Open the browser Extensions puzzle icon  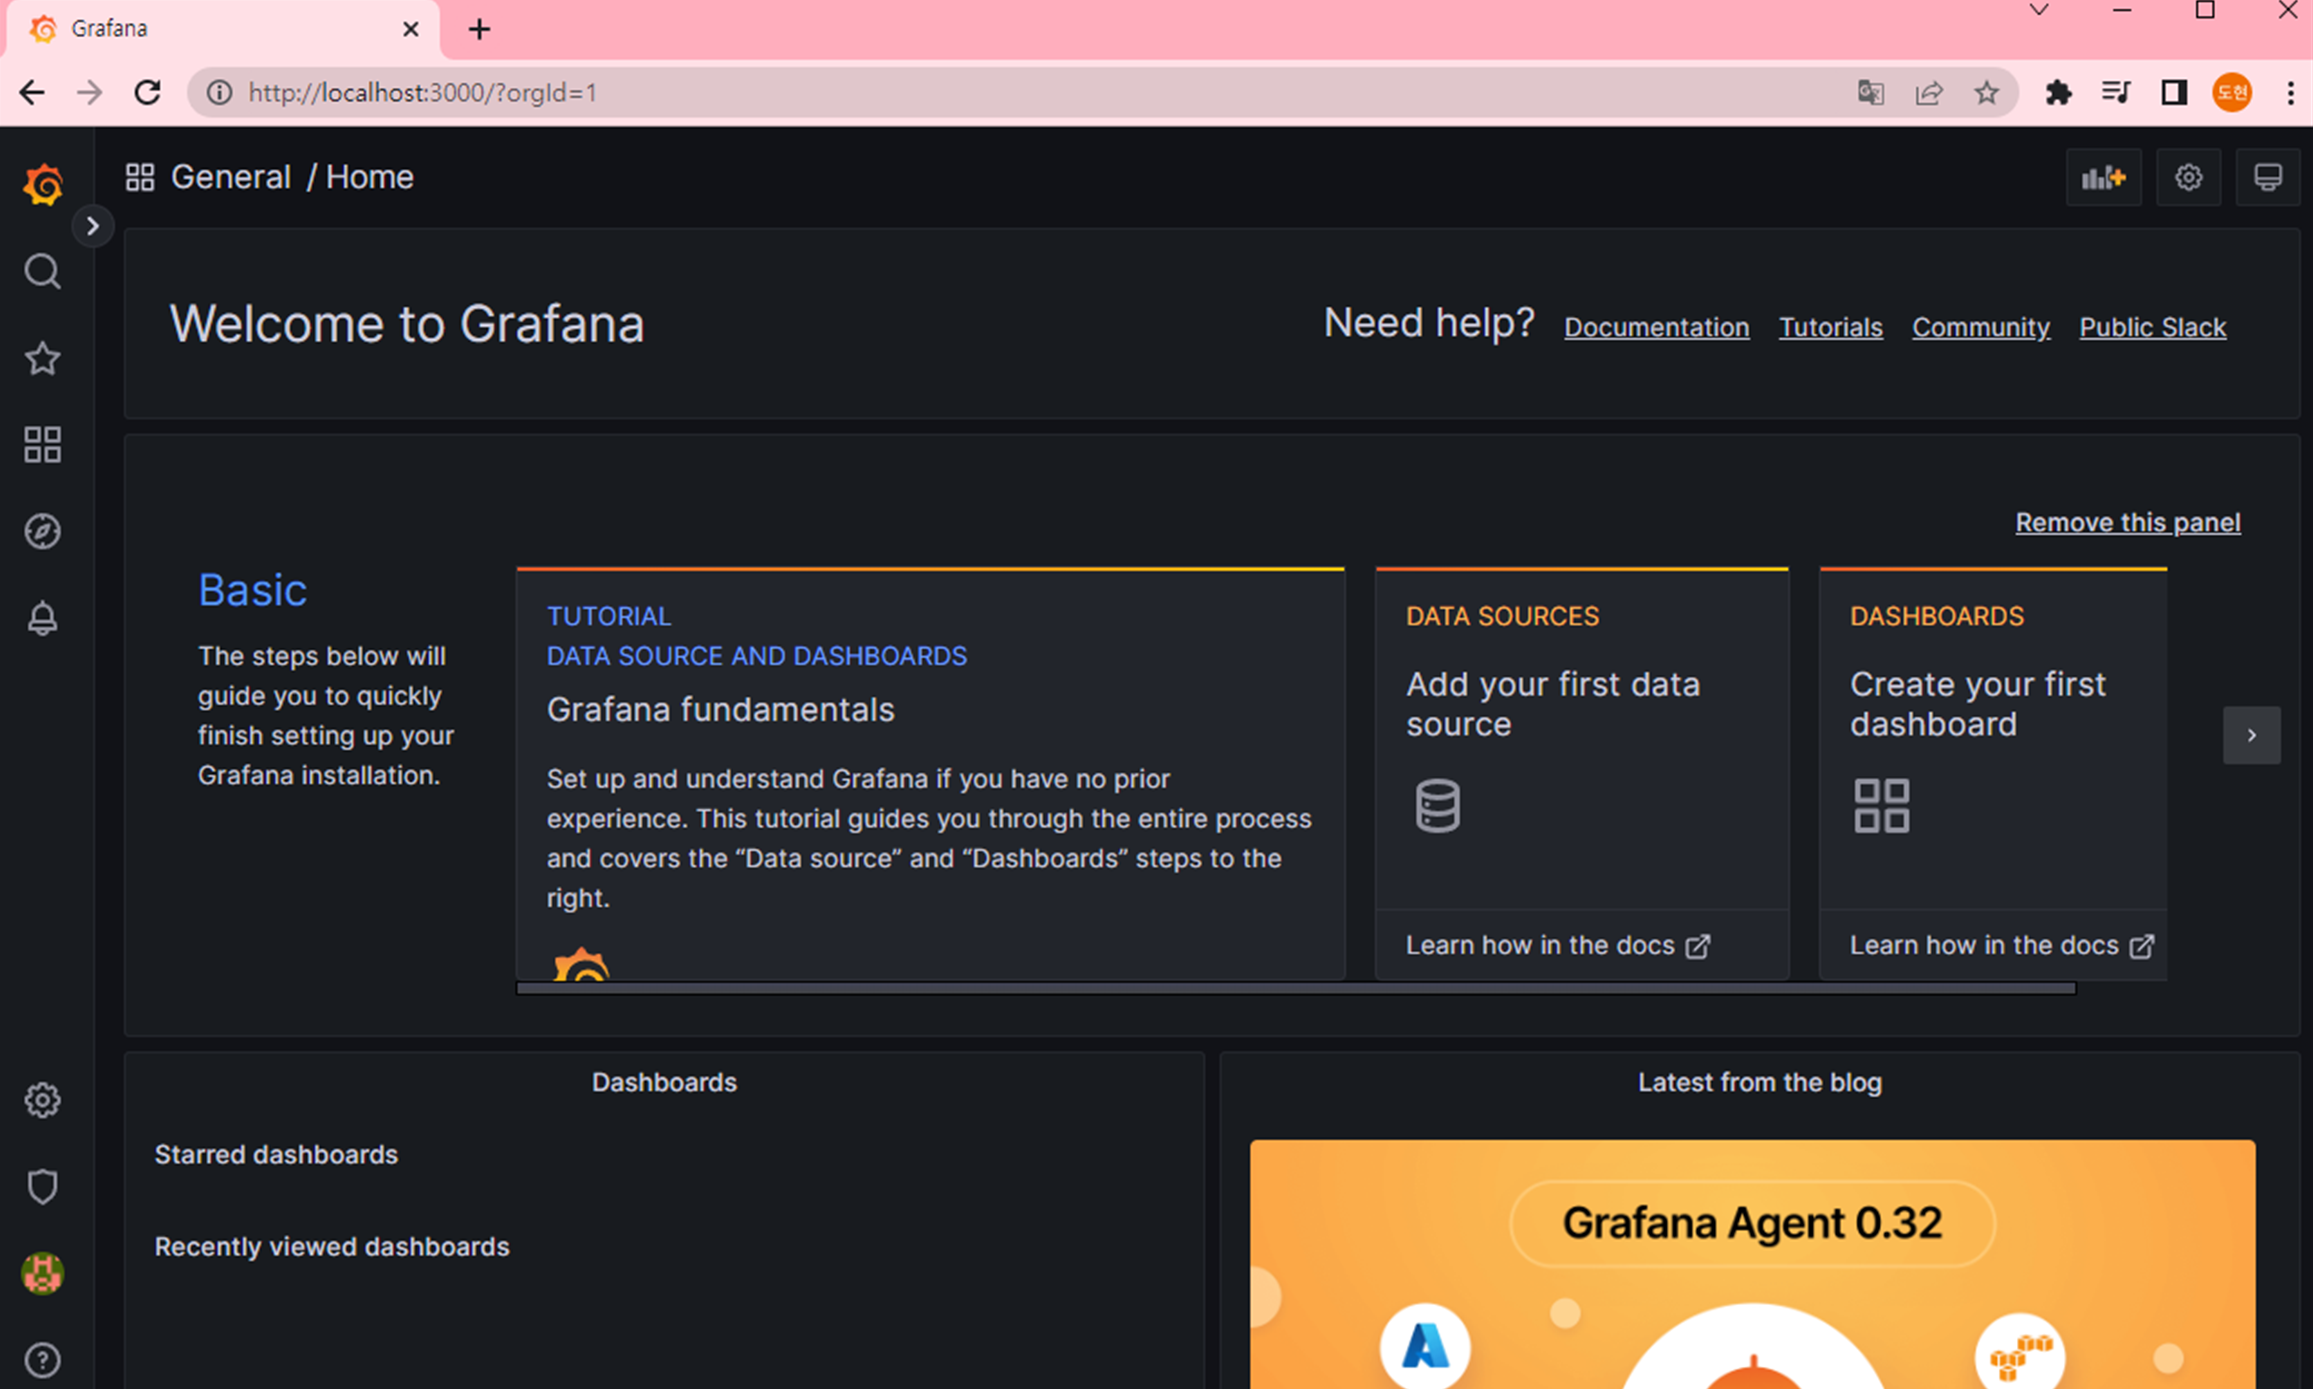click(2058, 93)
